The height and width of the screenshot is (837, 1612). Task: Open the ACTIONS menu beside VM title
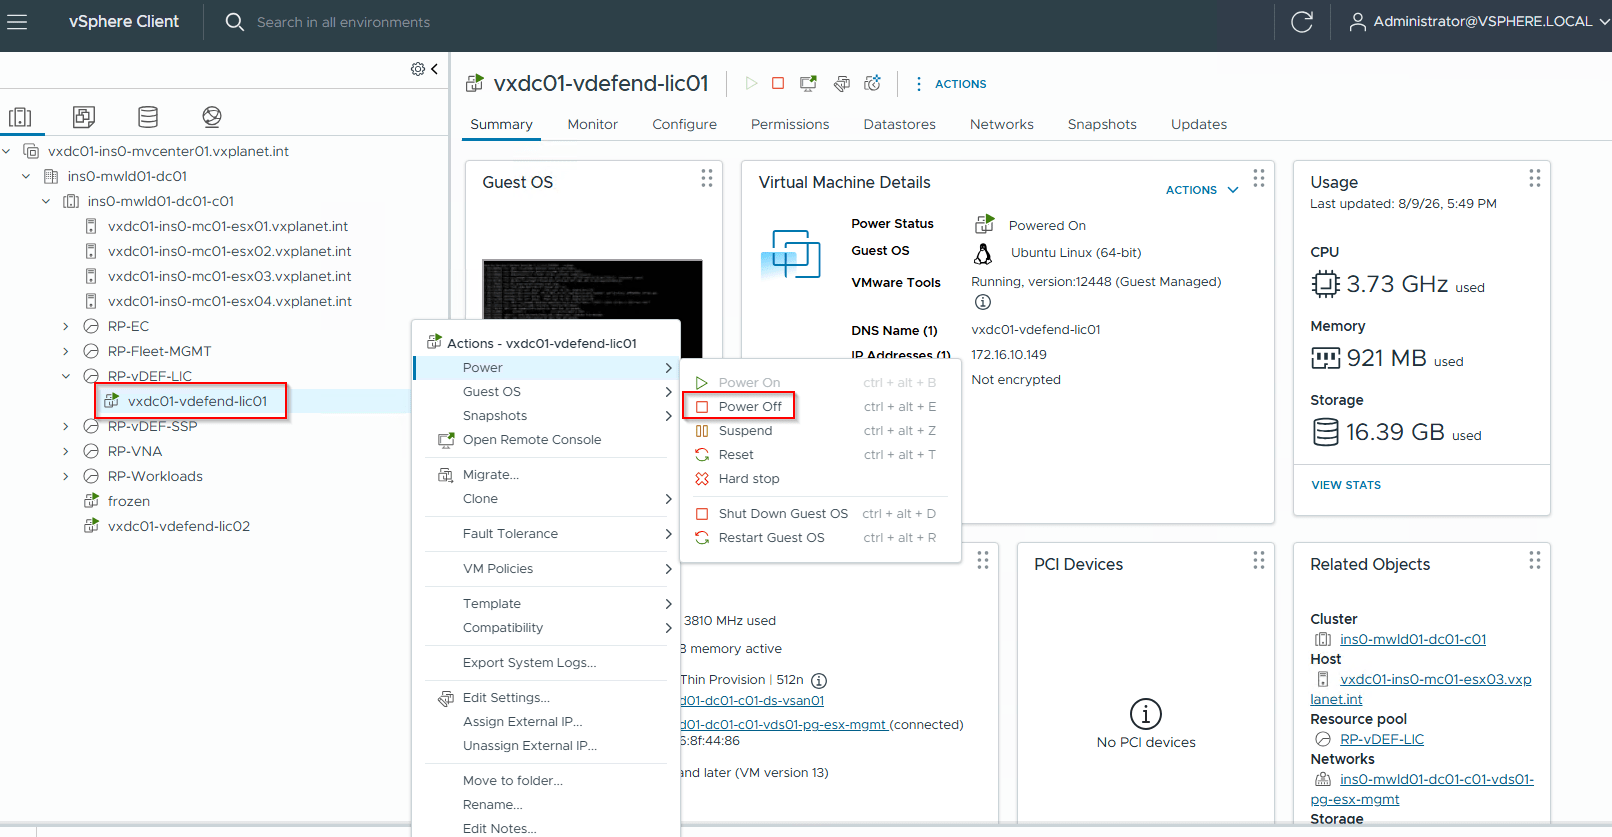click(950, 84)
